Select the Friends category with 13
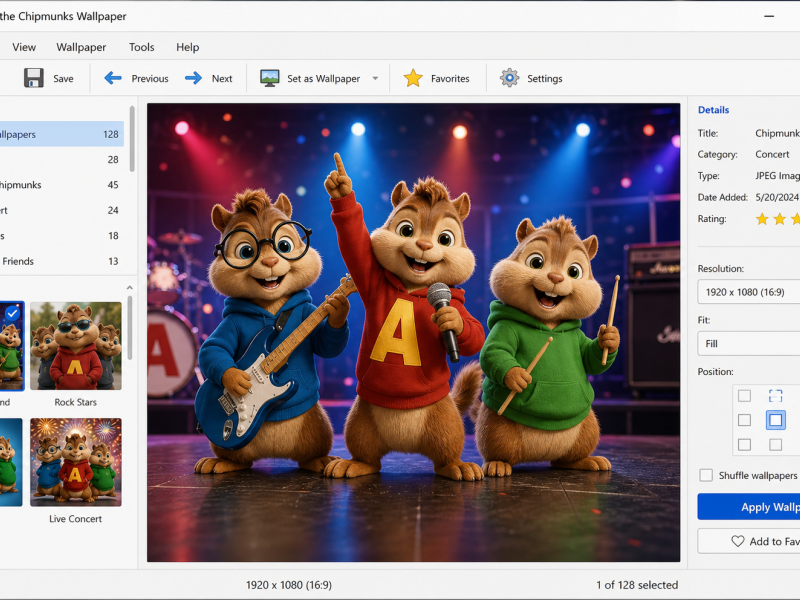 (62, 261)
